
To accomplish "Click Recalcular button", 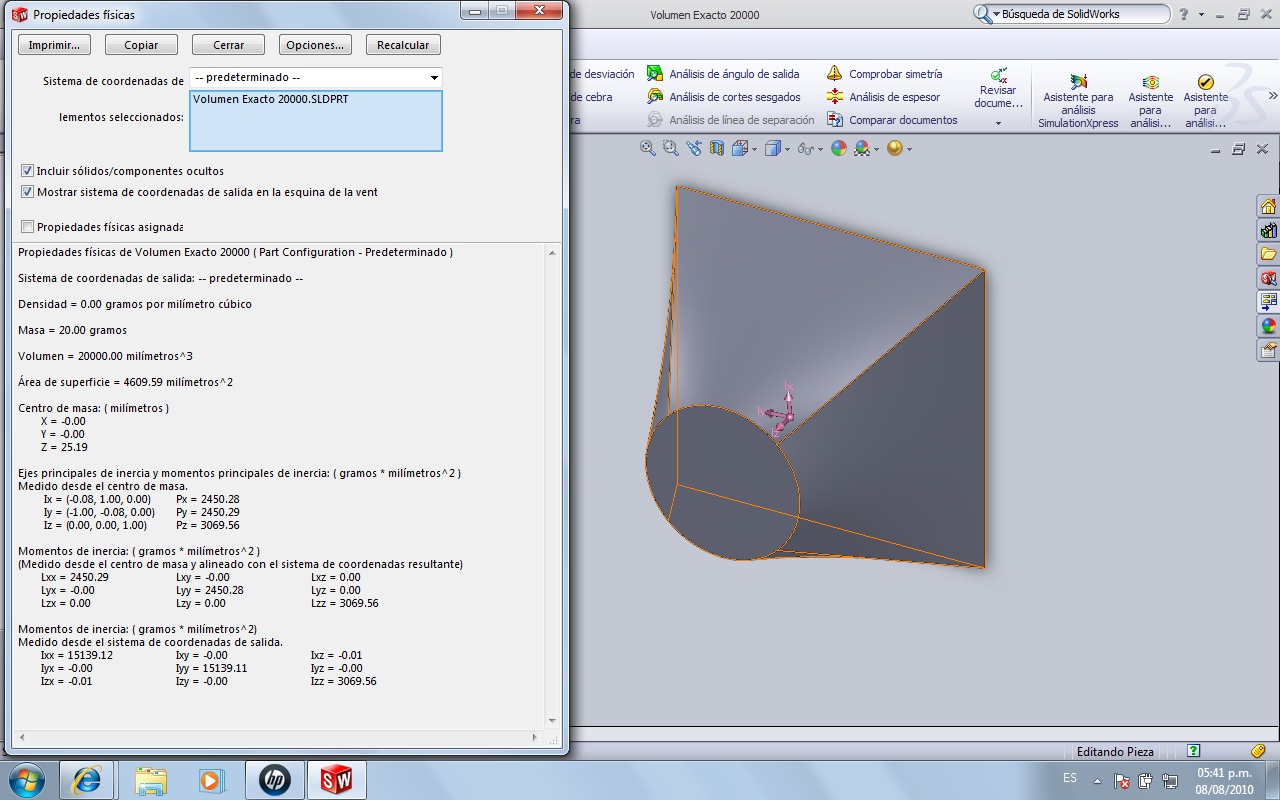I will 403,45.
